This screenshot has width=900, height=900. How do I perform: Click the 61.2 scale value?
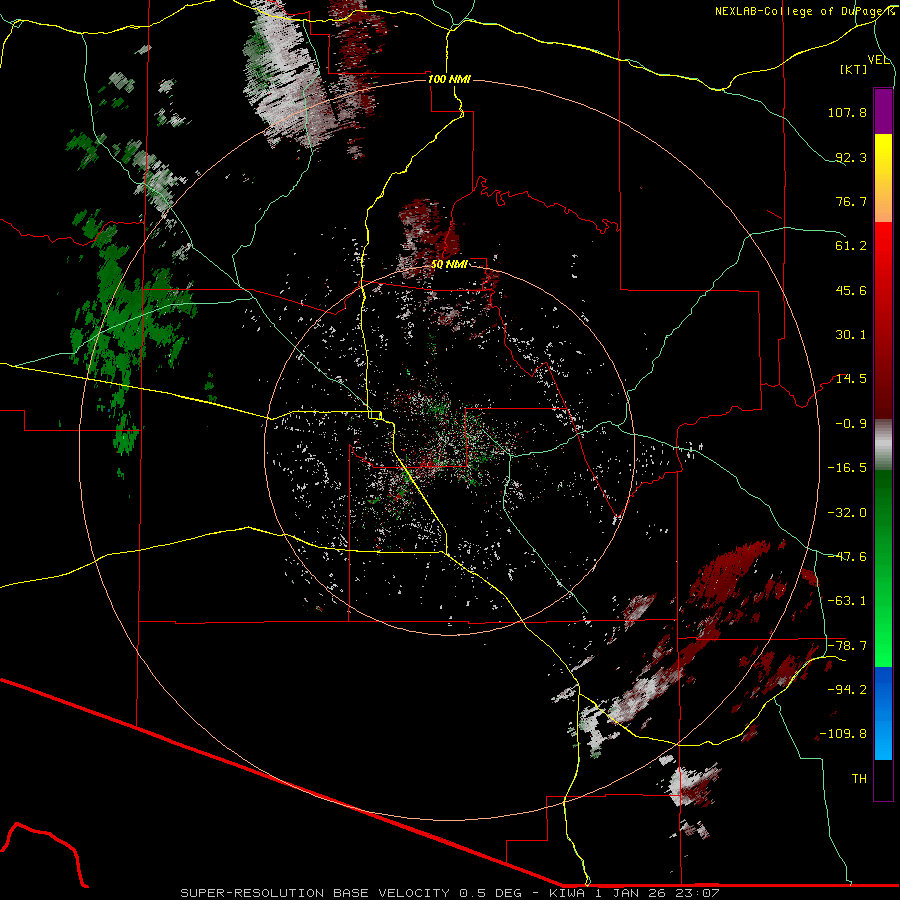(x=851, y=246)
